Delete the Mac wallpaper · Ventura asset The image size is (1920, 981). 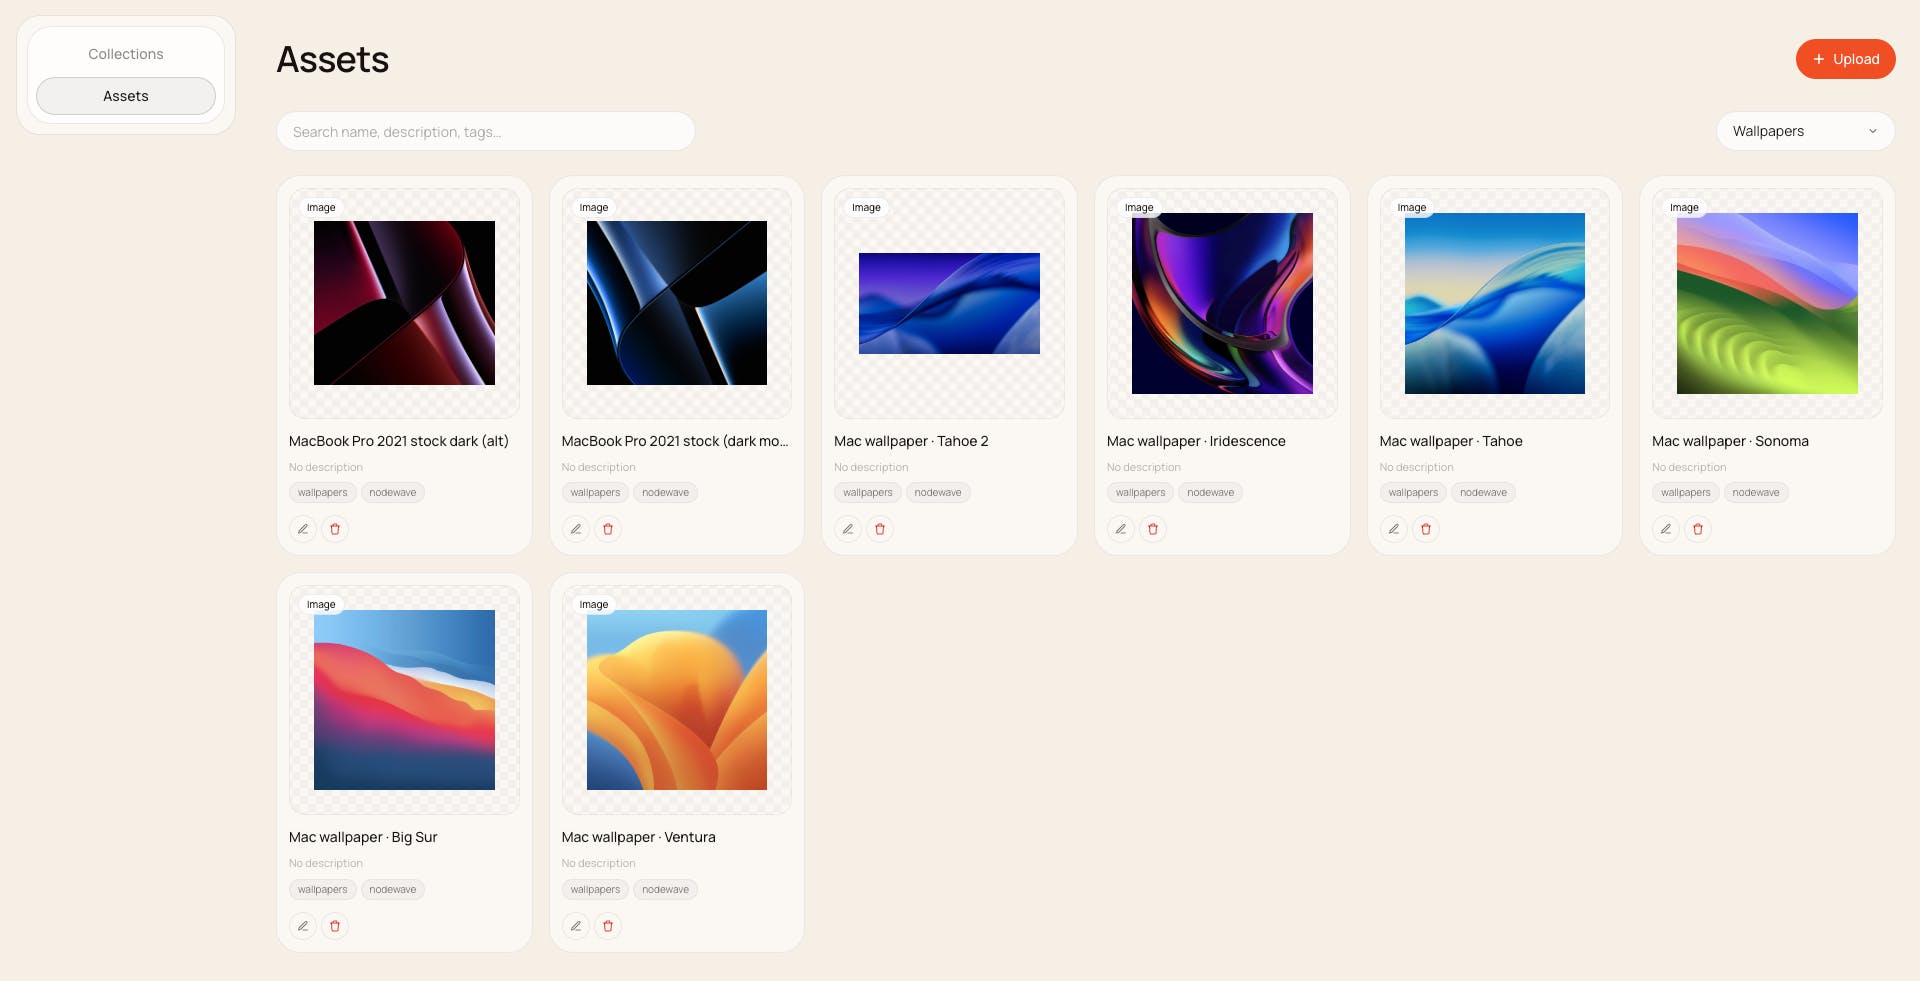pyautogui.click(x=608, y=926)
